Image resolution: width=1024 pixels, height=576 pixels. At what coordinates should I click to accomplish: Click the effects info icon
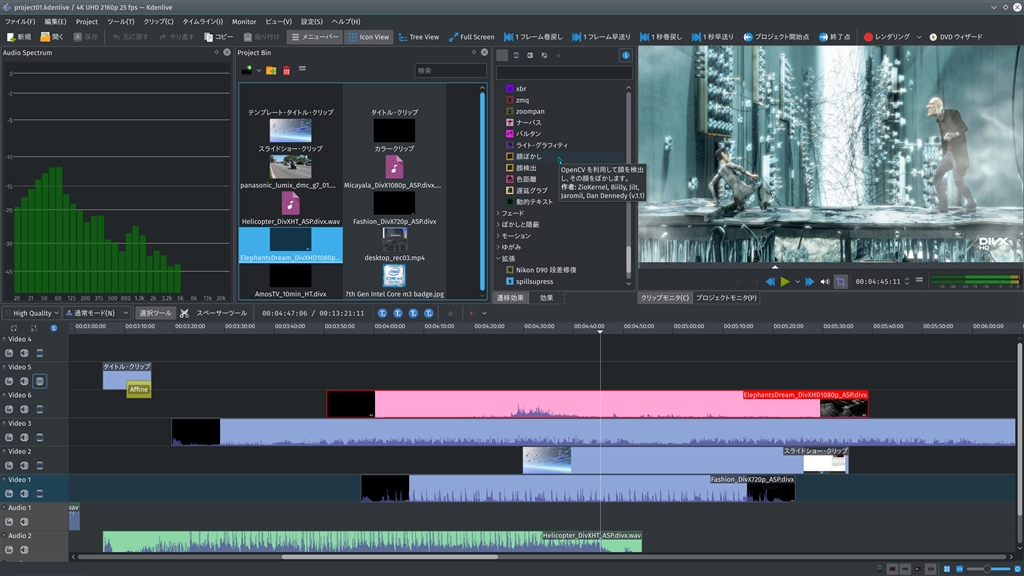click(x=626, y=56)
